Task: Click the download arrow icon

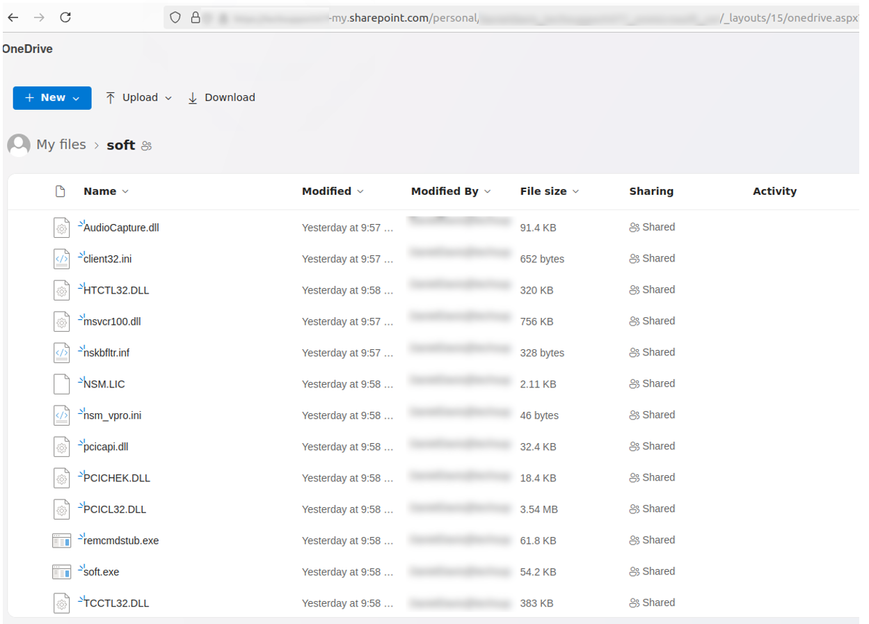Action: coord(192,98)
